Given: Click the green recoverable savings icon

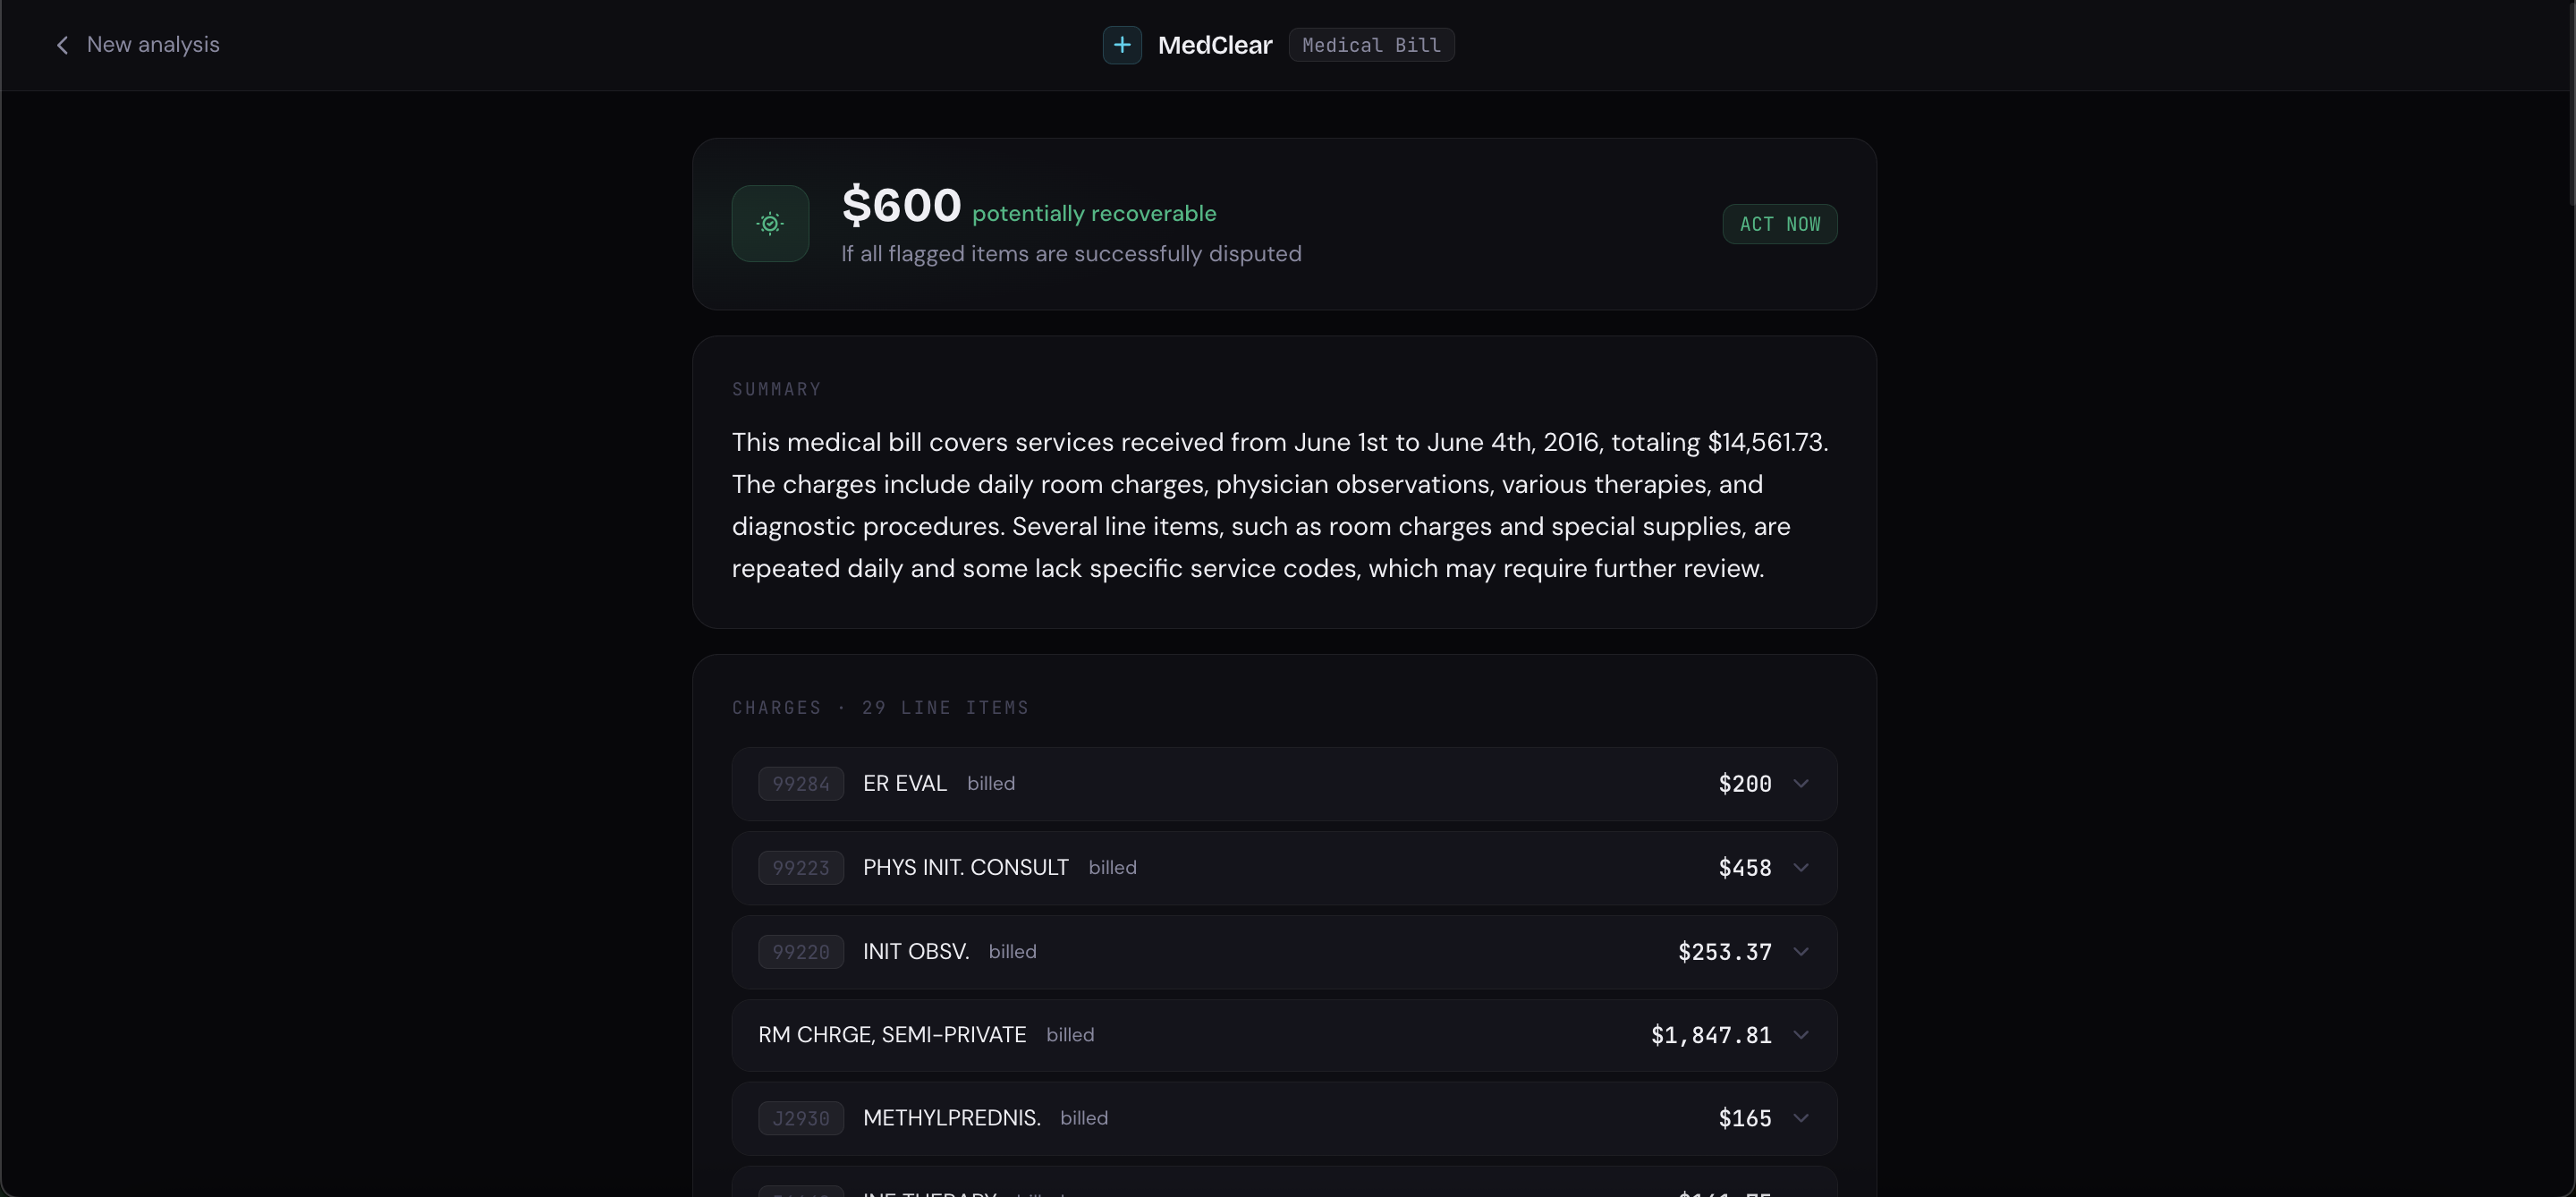Looking at the screenshot, I should (x=770, y=224).
